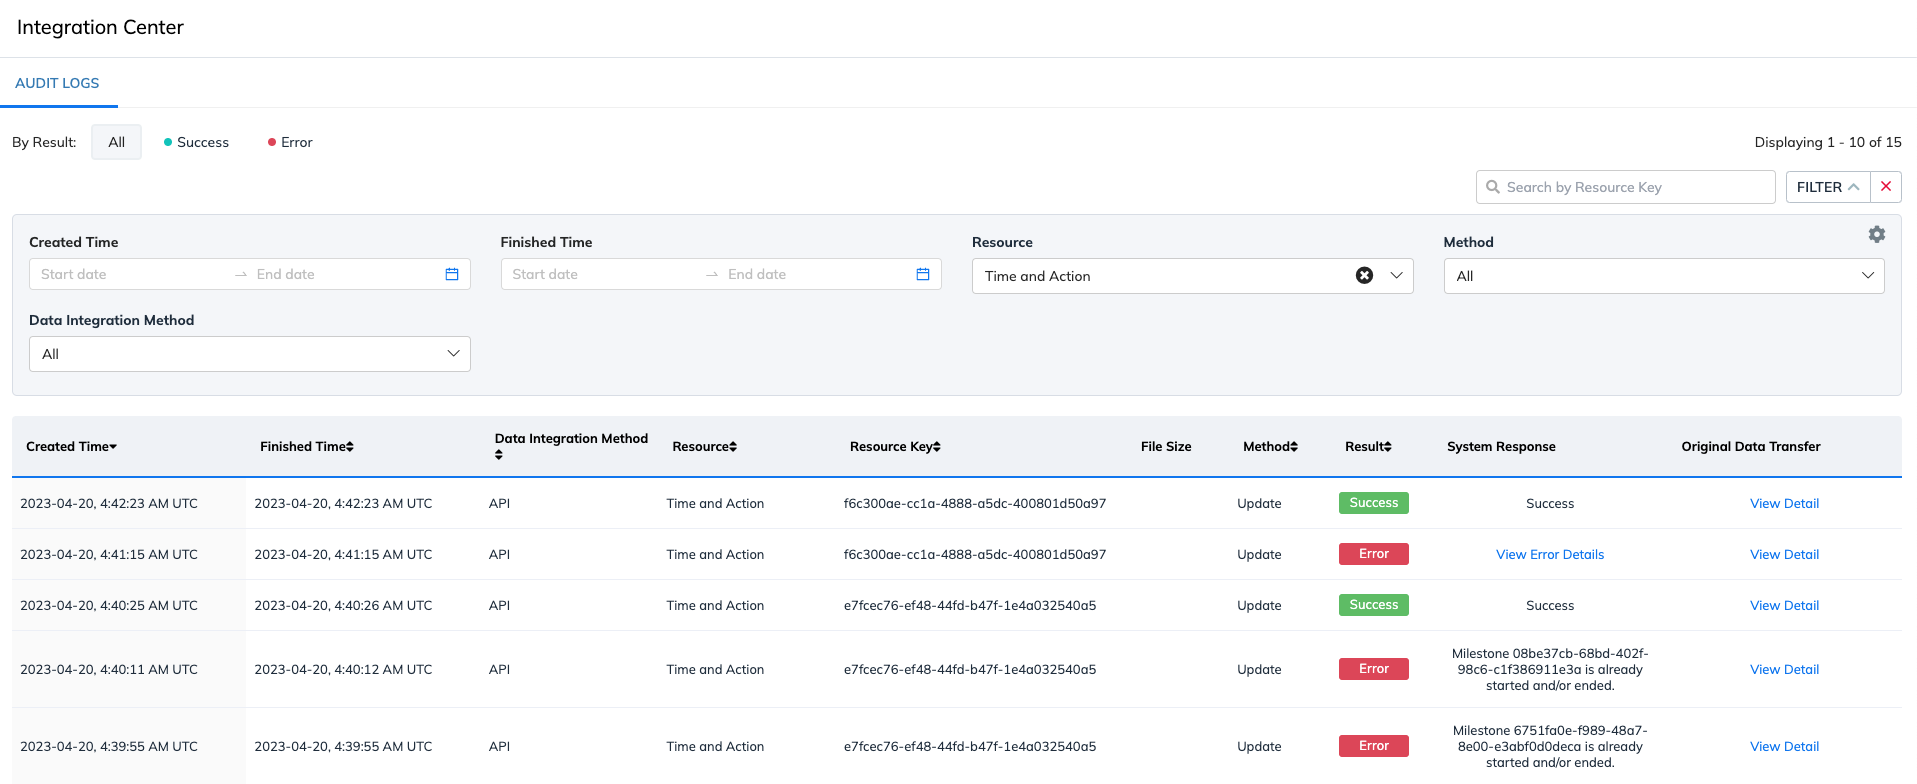The image size is (1917, 784).
Task: Filter results by Error
Action: click(290, 142)
